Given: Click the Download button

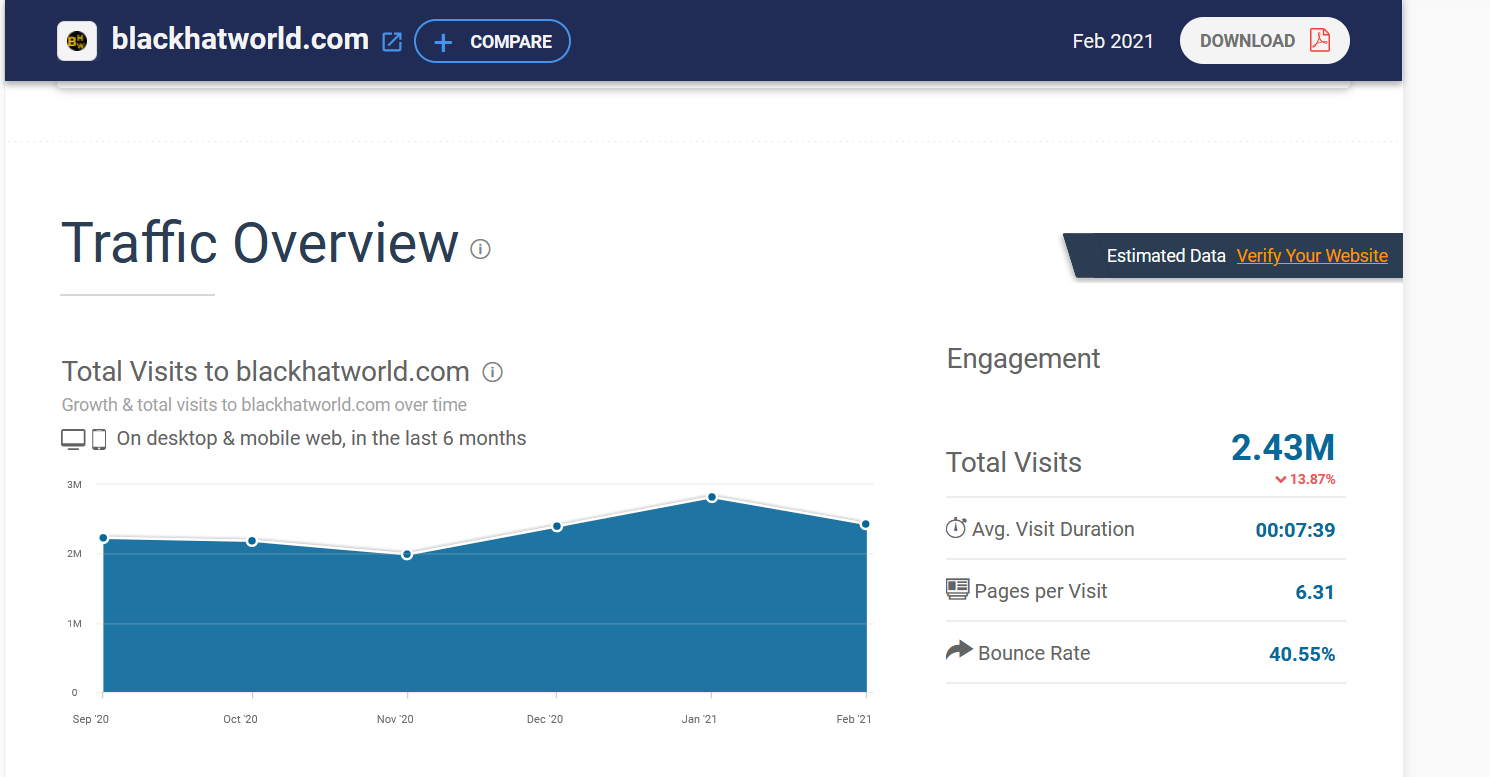Looking at the screenshot, I should [1265, 41].
